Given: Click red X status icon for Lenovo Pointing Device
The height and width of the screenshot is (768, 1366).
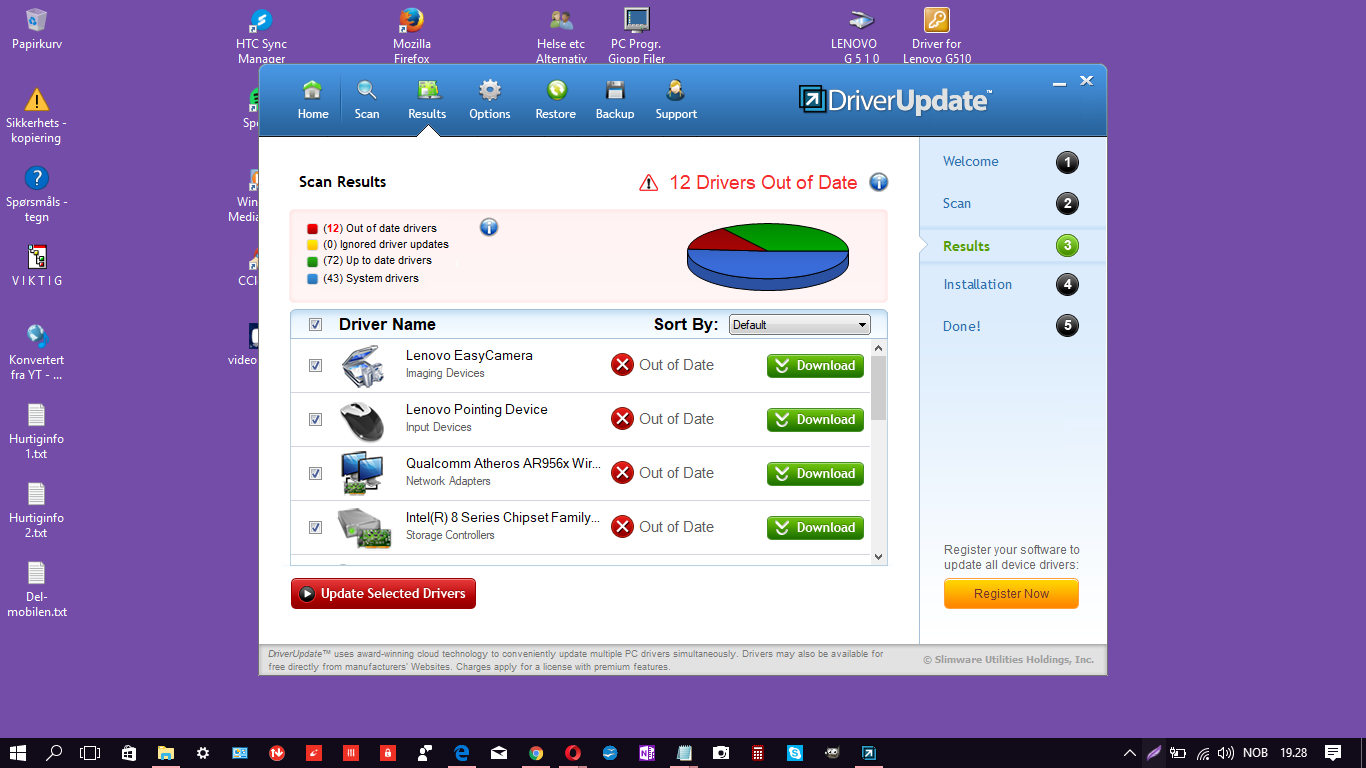Looking at the screenshot, I should 622,419.
